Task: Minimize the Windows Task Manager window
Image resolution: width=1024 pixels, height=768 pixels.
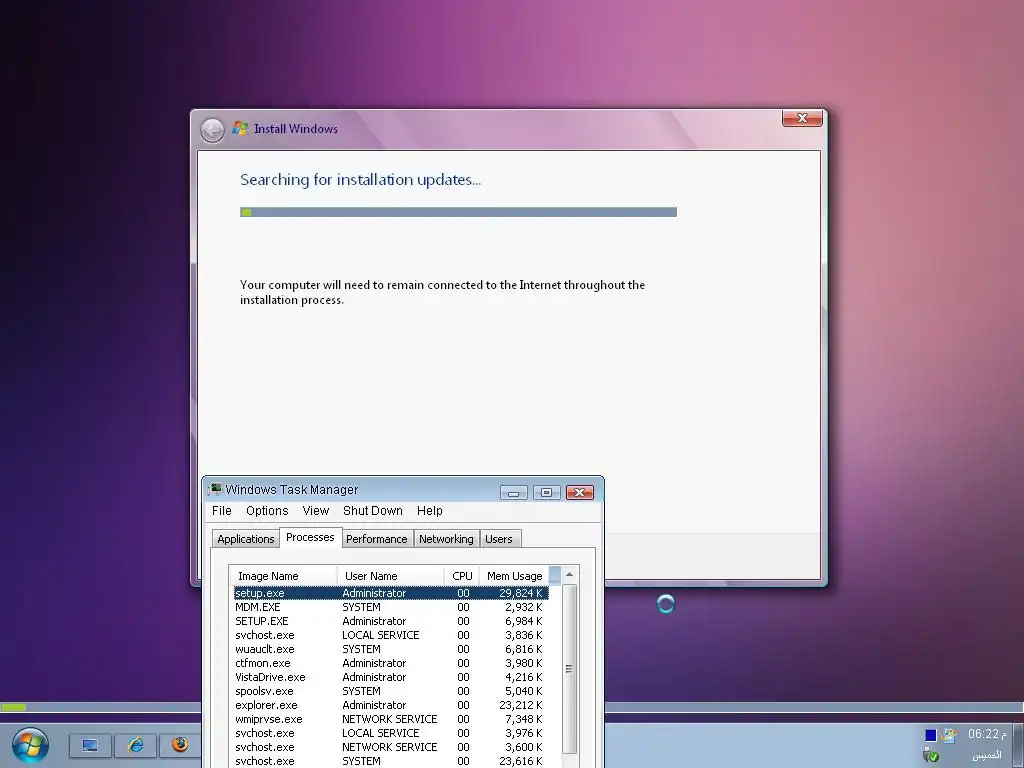Action: coord(513,492)
